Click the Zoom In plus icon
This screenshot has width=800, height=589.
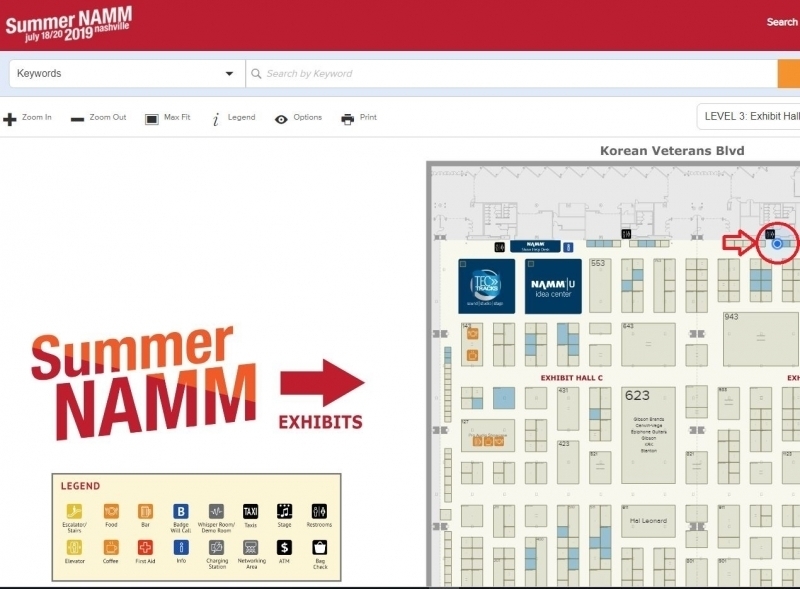click(x=10, y=119)
